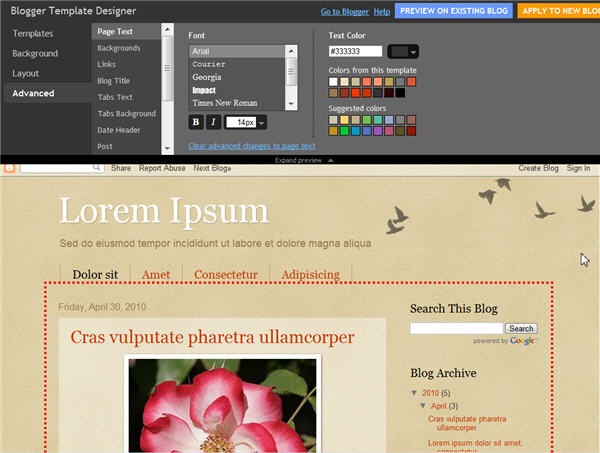Screen dimensions: 600x453
Task: Open the Adipisicing blog tab
Action: (x=311, y=274)
